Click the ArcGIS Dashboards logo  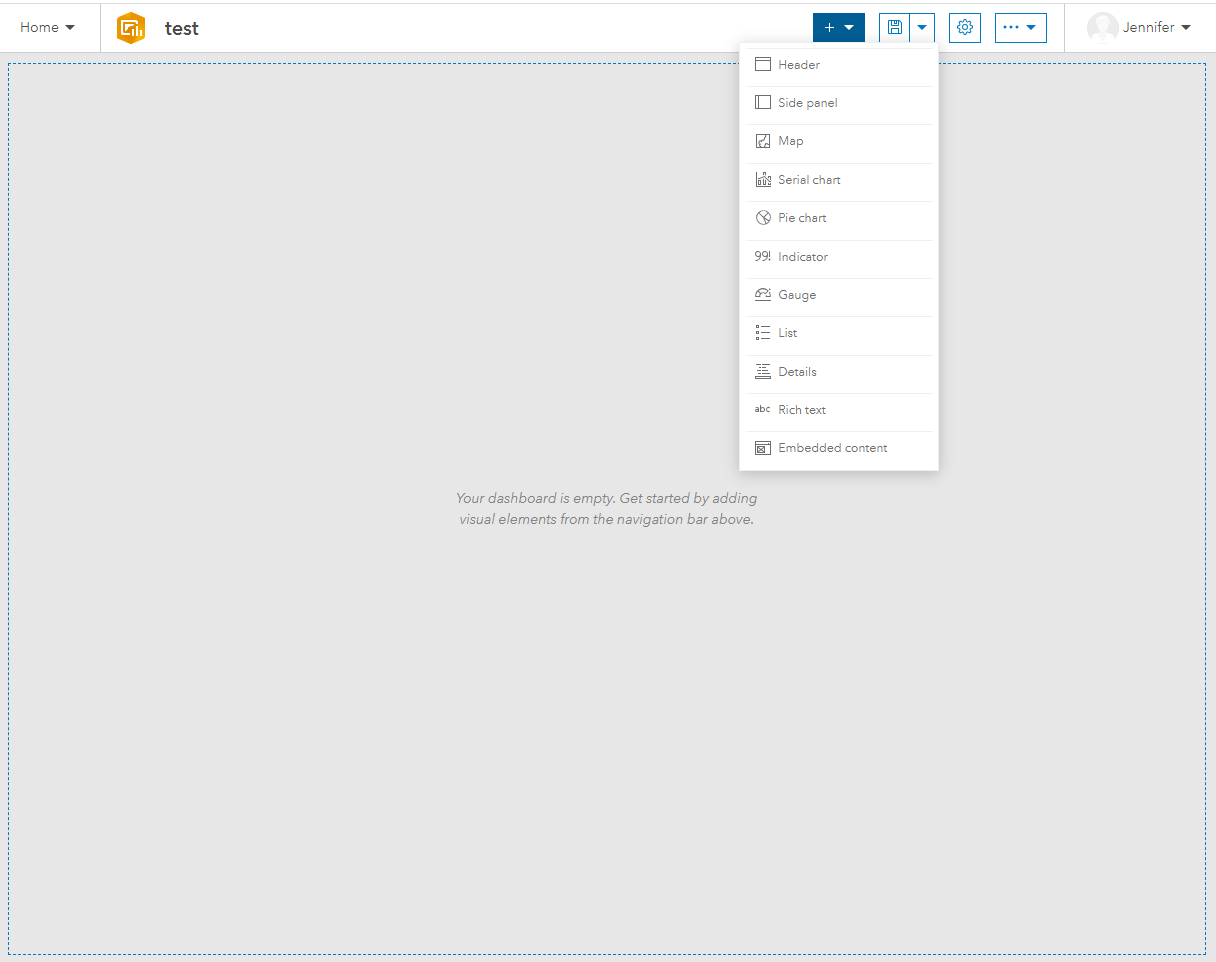click(x=131, y=27)
